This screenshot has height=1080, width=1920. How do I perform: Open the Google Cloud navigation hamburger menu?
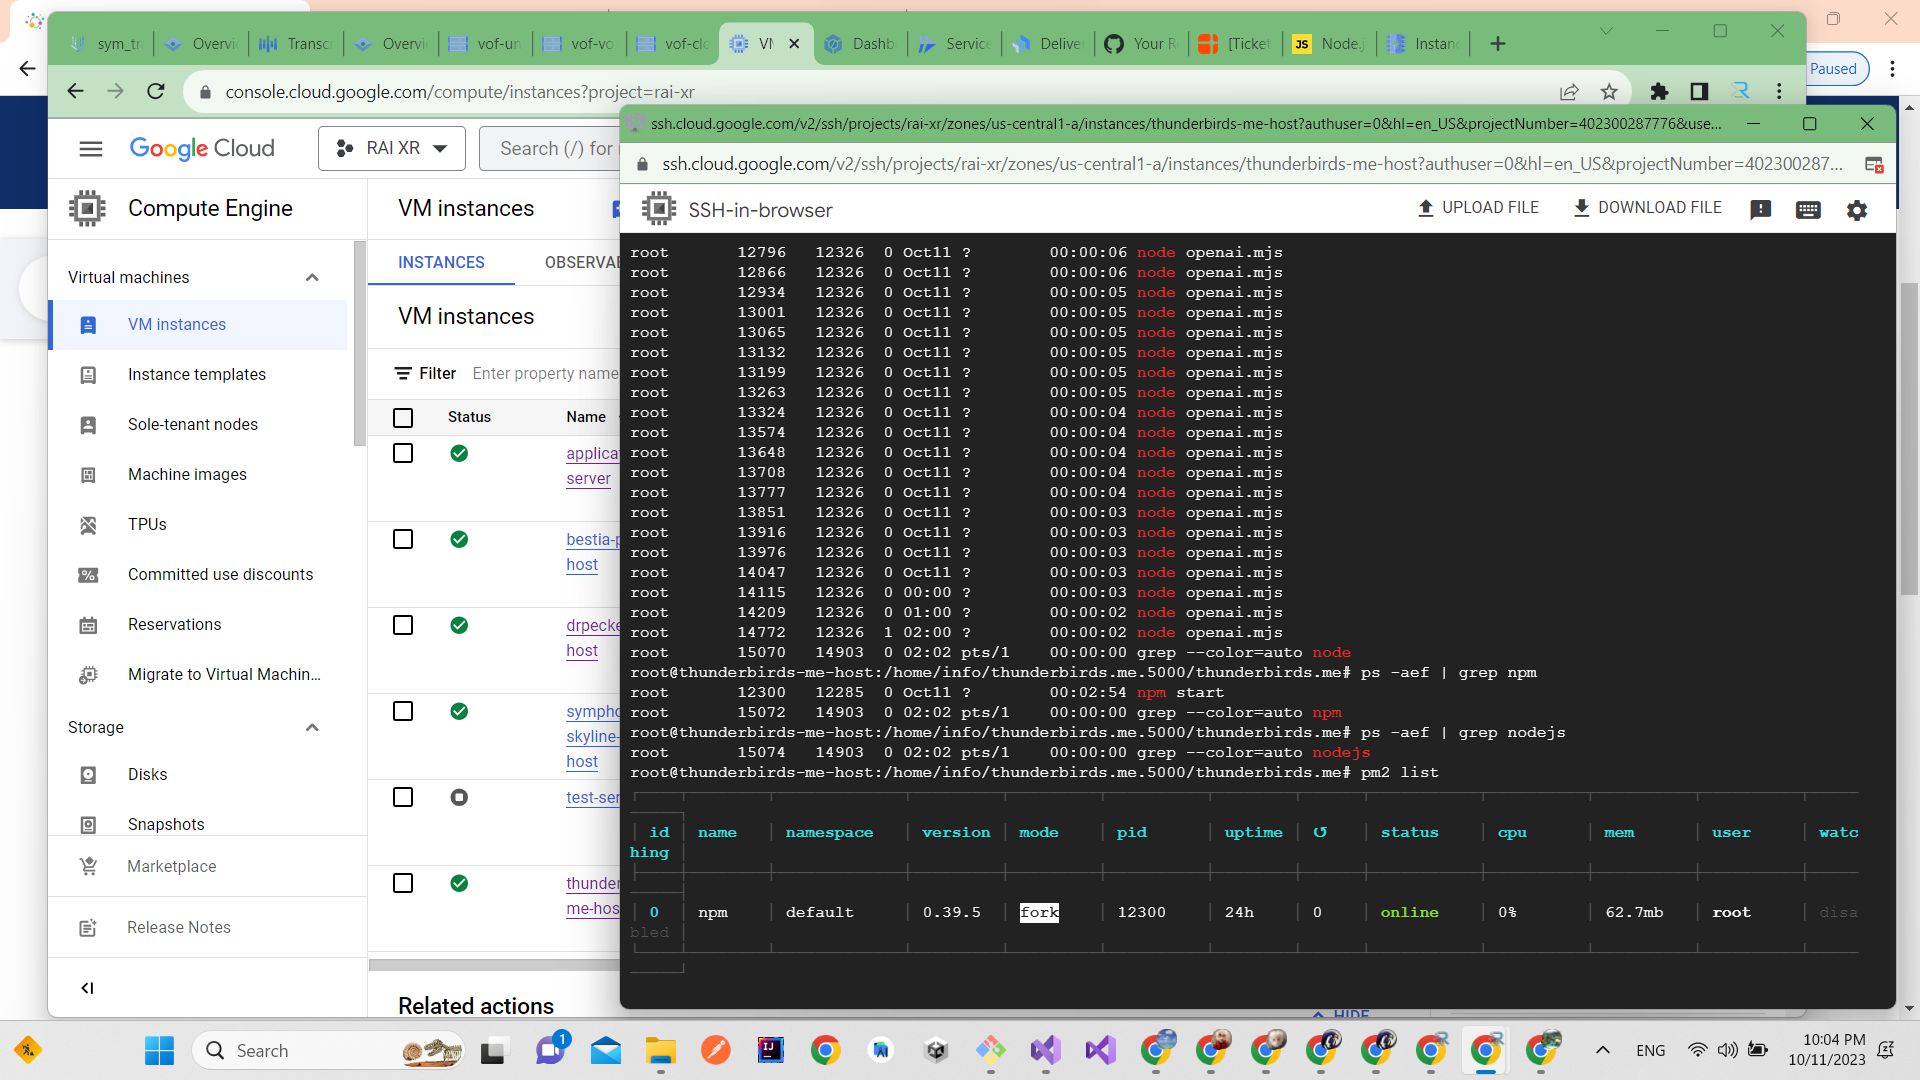pos(90,148)
